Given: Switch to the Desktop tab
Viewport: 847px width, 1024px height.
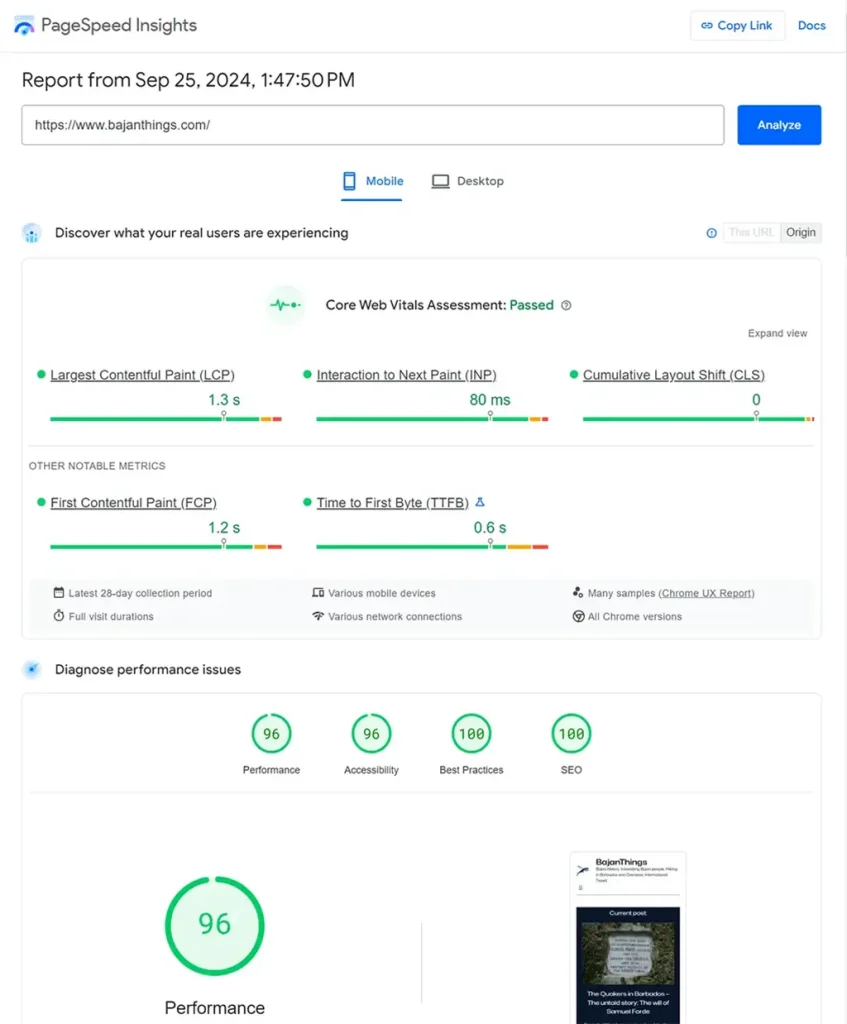Looking at the screenshot, I should tap(467, 181).
